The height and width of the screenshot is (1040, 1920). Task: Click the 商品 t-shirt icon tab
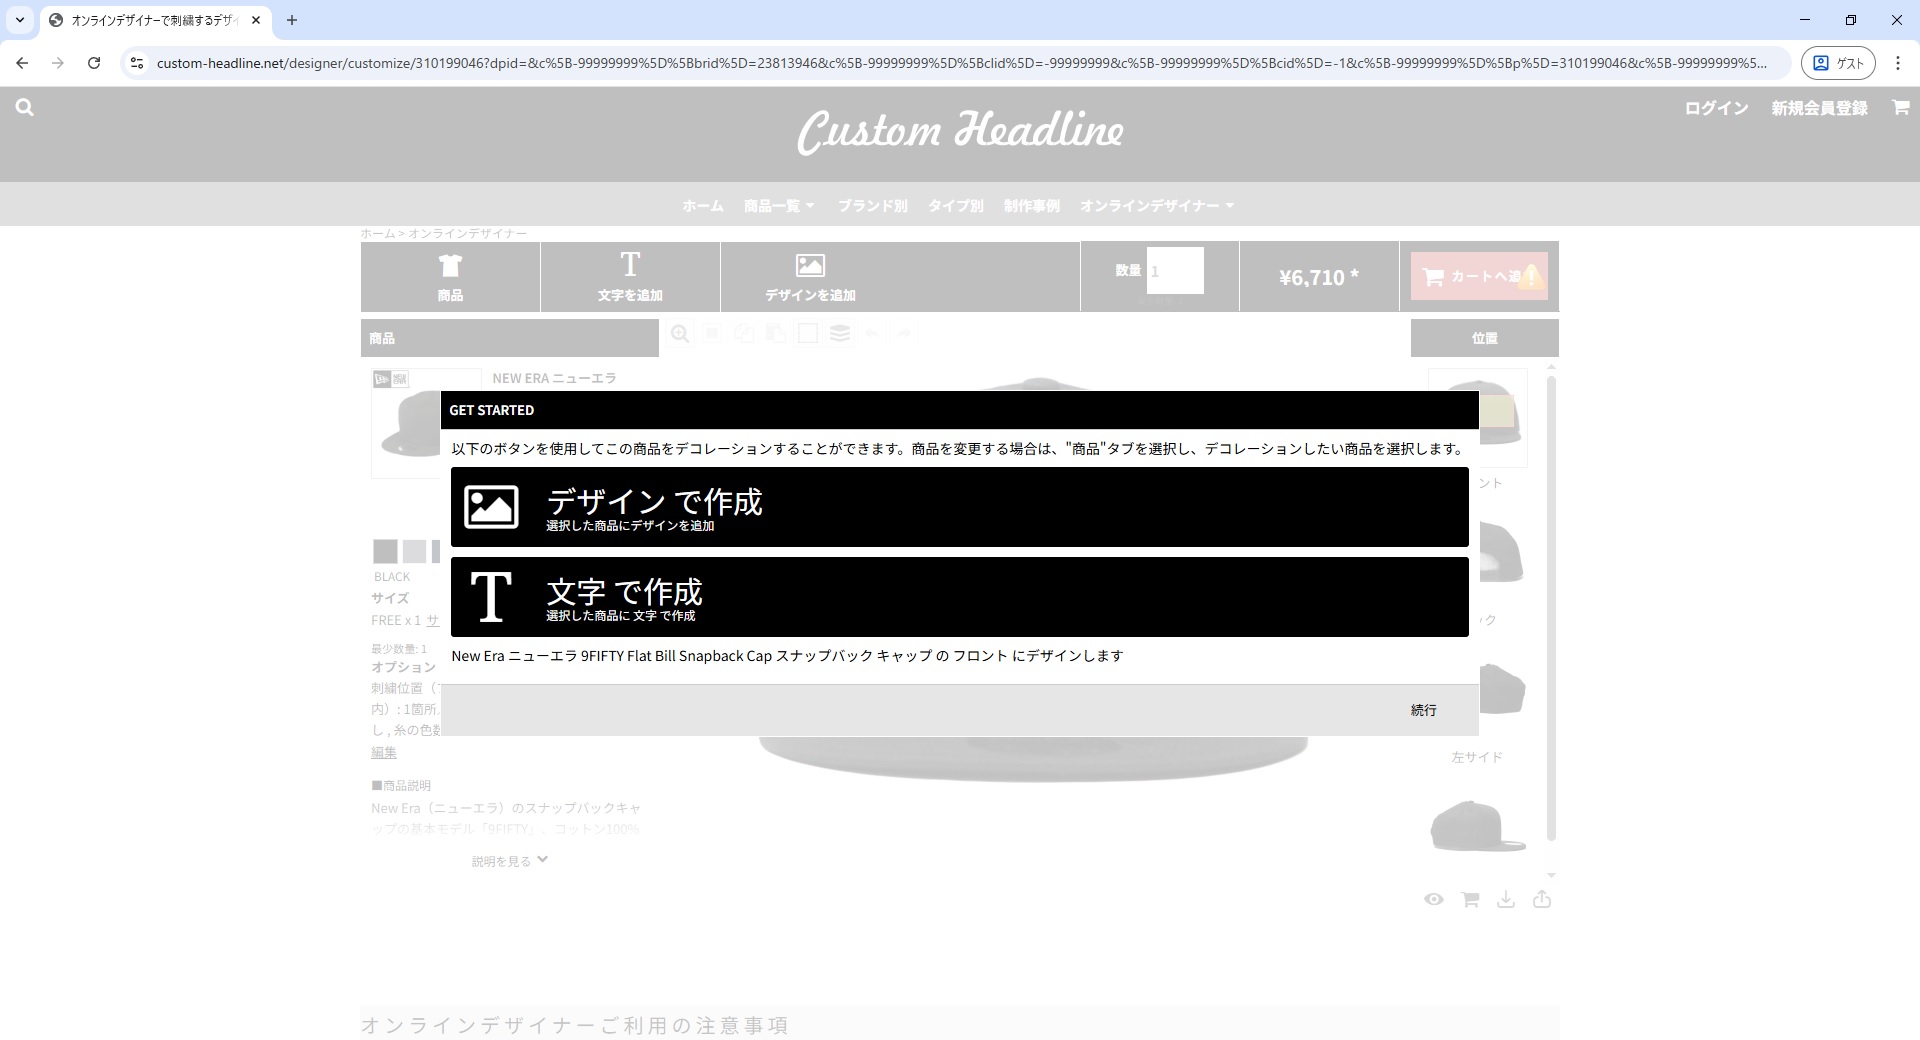[450, 277]
